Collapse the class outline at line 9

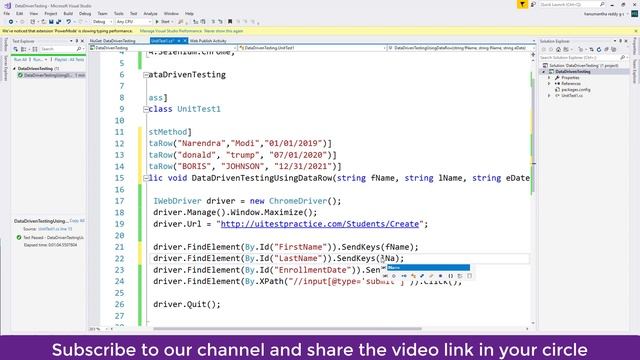tap(146, 109)
